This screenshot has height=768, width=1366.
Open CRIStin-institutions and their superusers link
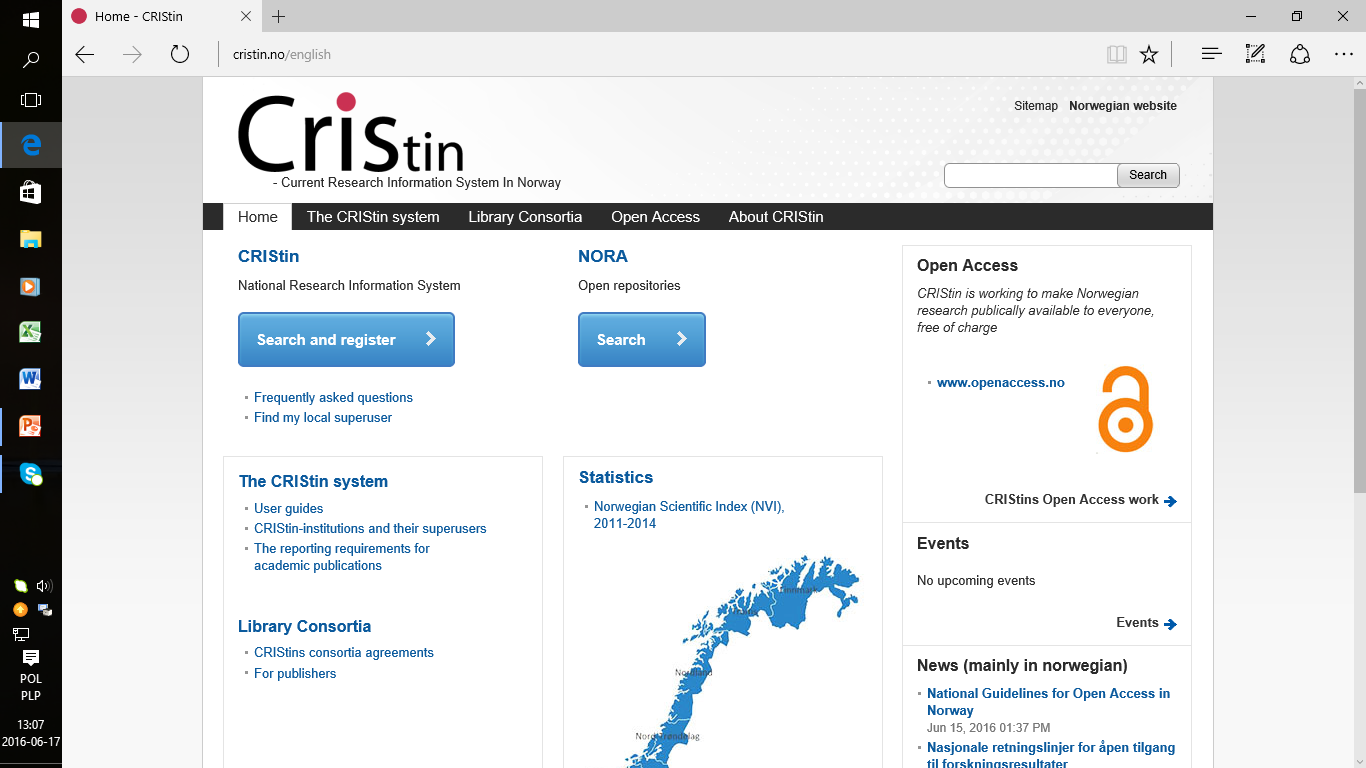[x=370, y=528]
